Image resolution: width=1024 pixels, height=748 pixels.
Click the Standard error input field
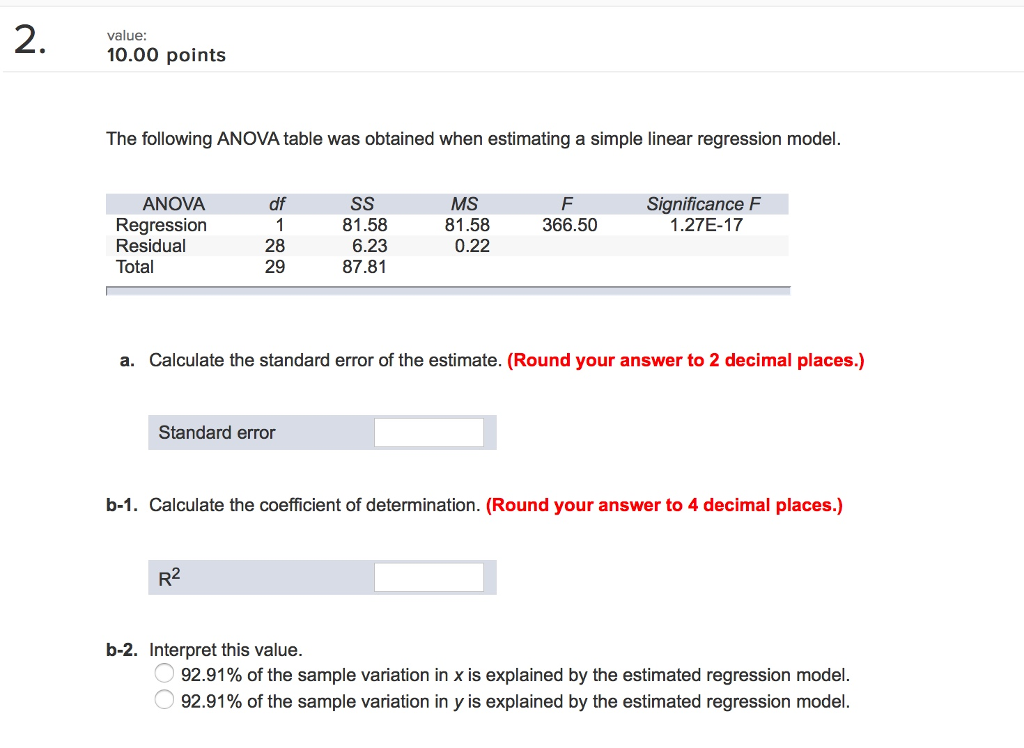(428, 432)
